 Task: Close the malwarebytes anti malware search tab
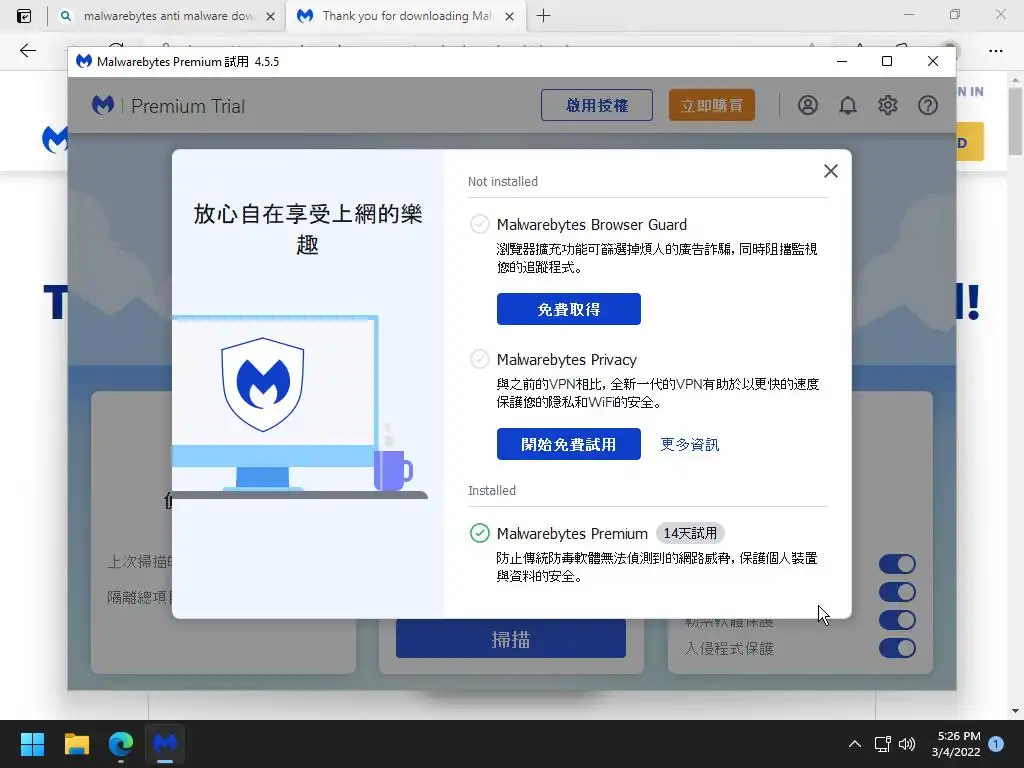coord(270,16)
